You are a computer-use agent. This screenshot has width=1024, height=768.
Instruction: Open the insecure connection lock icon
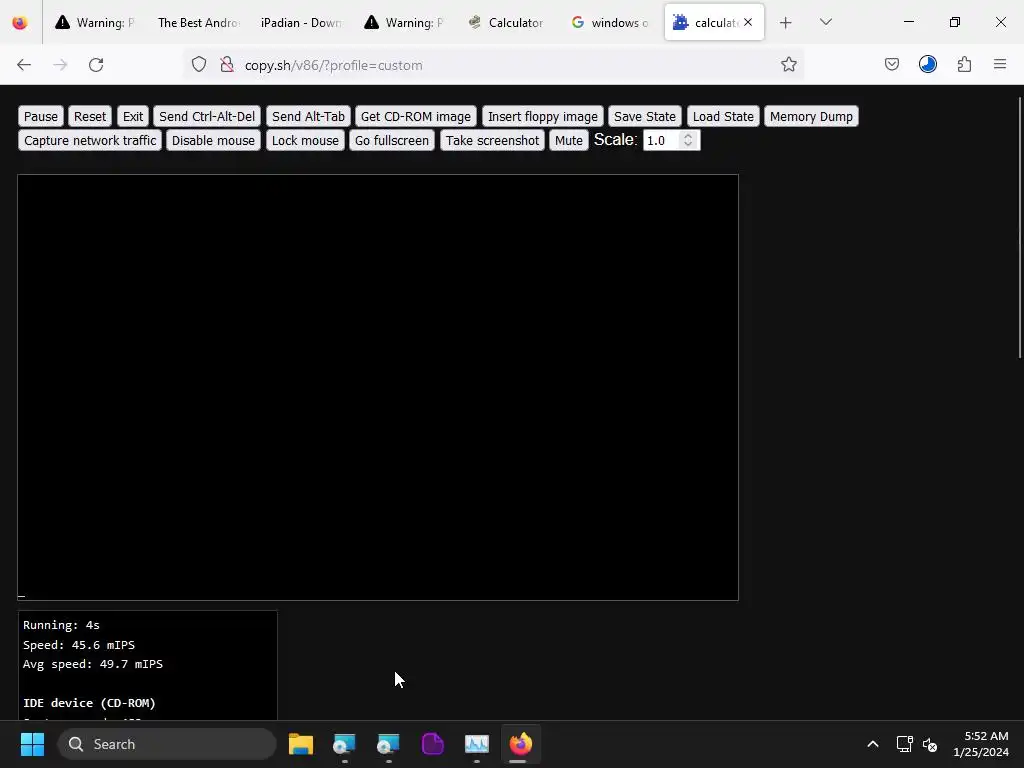(227, 65)
